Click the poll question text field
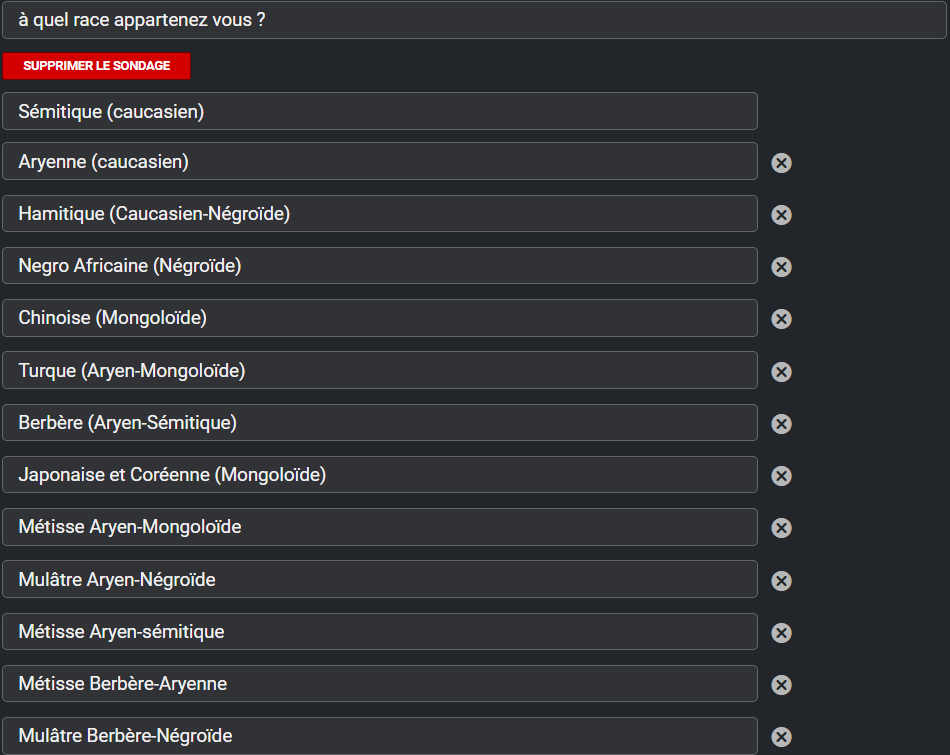 (474, 20)
